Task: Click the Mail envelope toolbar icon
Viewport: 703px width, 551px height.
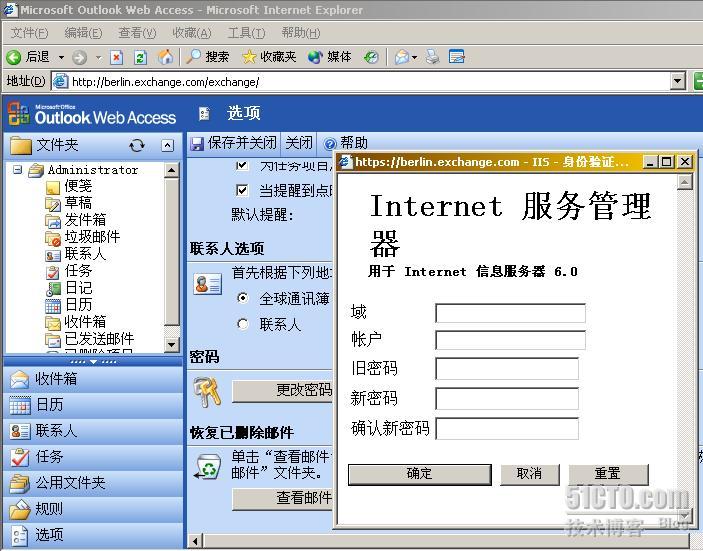Action: tap(402, 57)
